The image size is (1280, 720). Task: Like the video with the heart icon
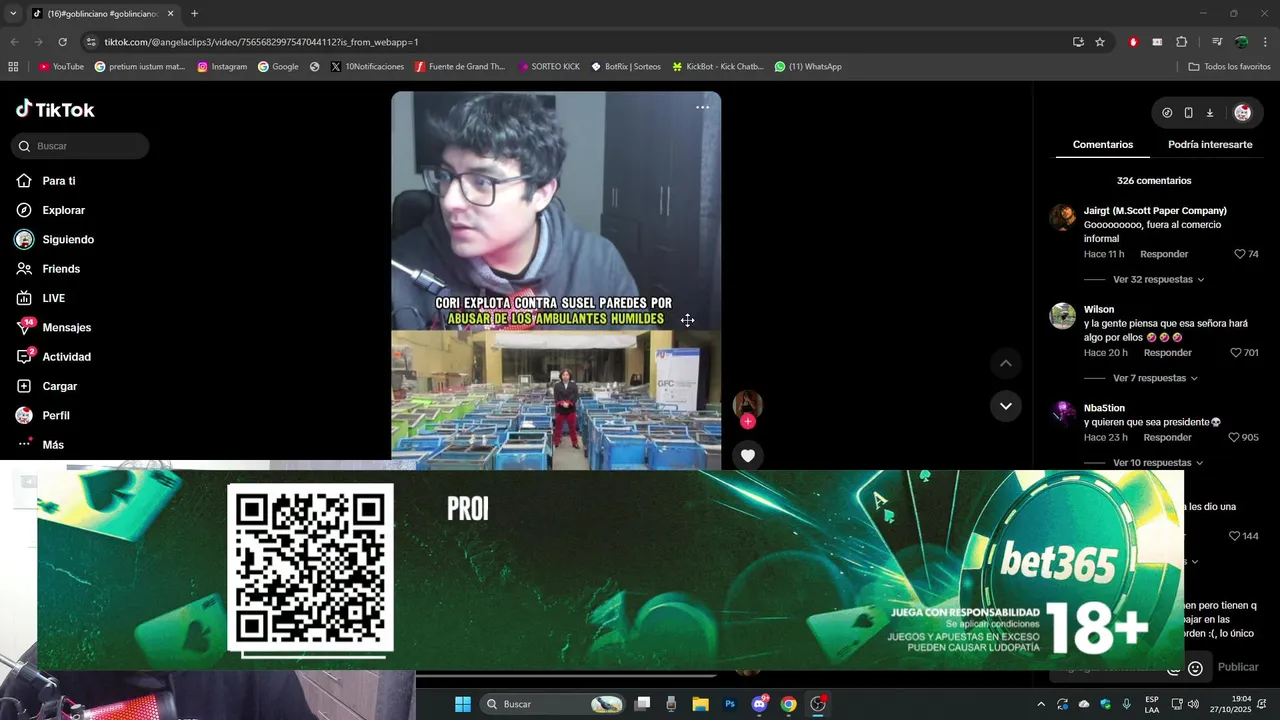pyautogui.click(x=747, y=456)
